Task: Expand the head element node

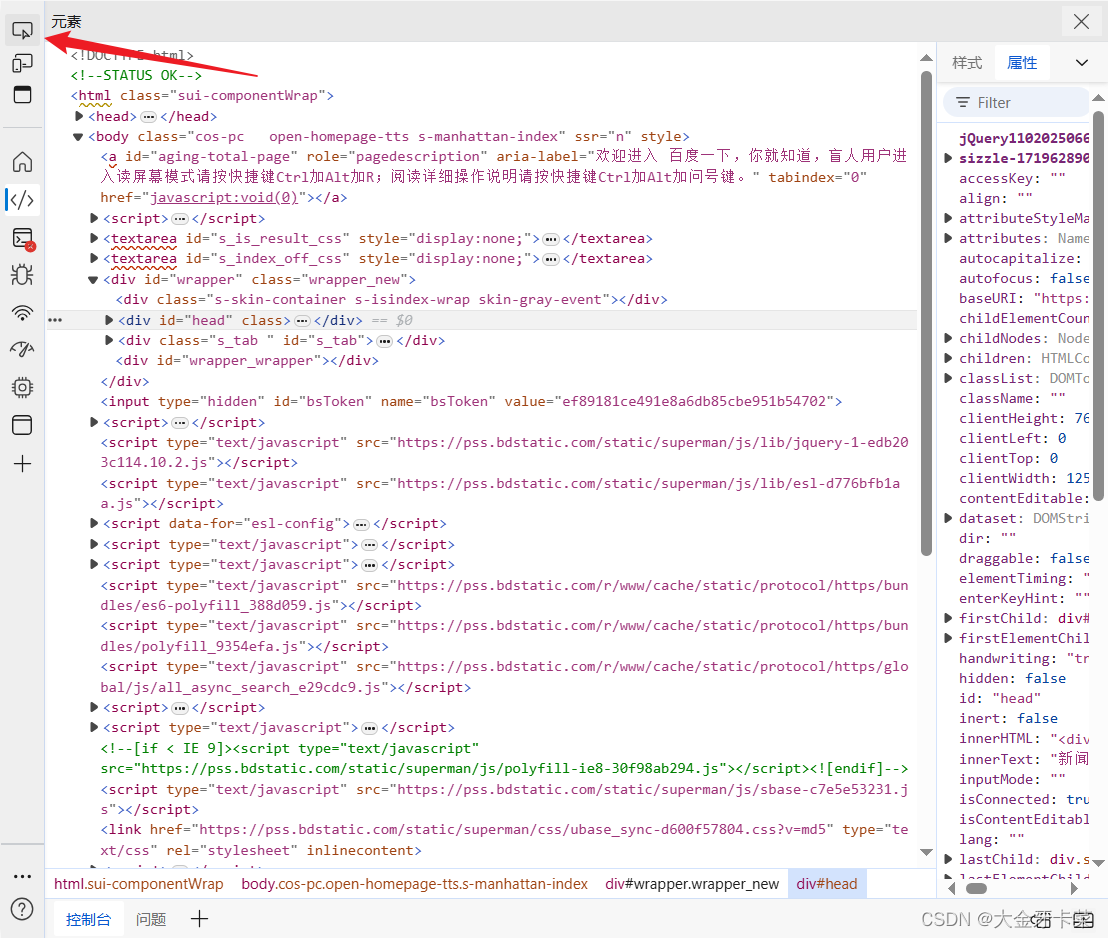Action: click(x=79, y=116)
